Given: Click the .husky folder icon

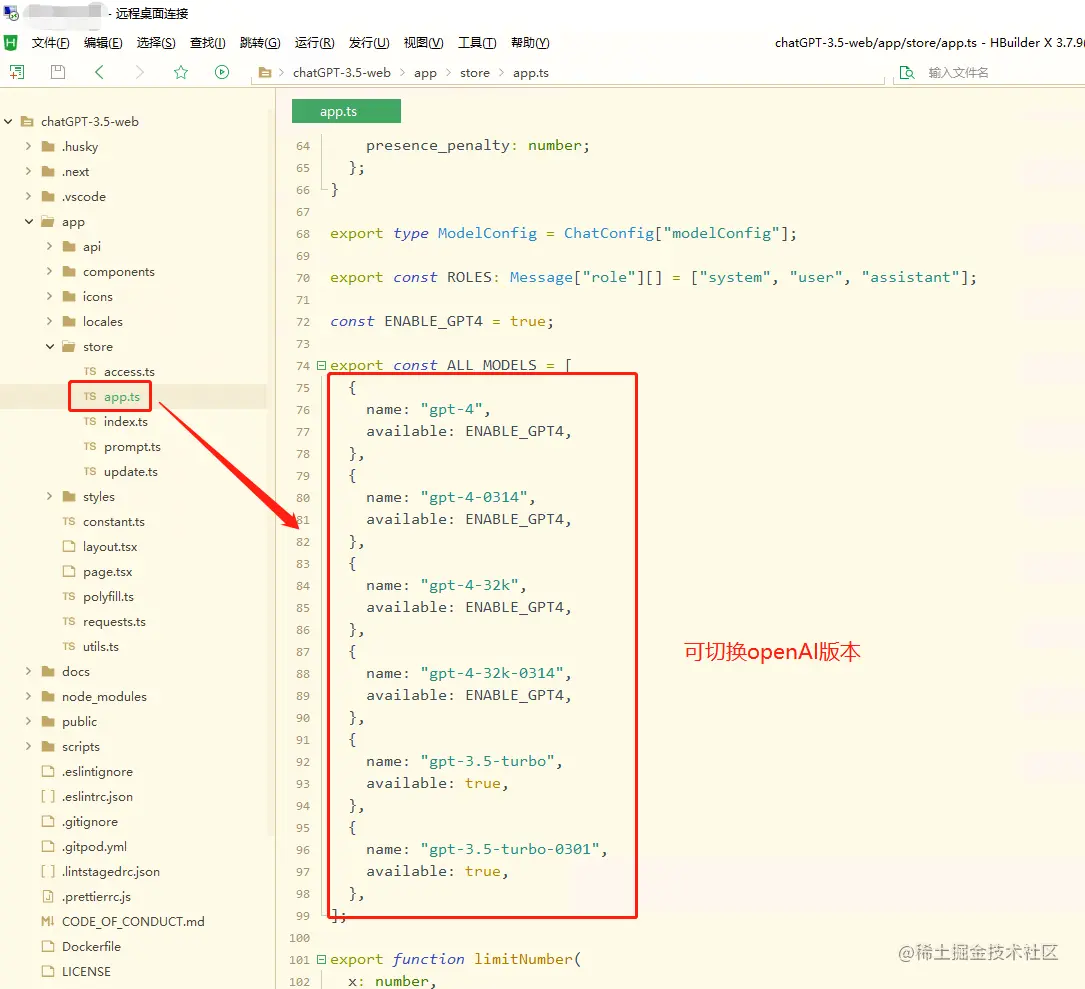Looking at the screenshot, I should point(48,146).
